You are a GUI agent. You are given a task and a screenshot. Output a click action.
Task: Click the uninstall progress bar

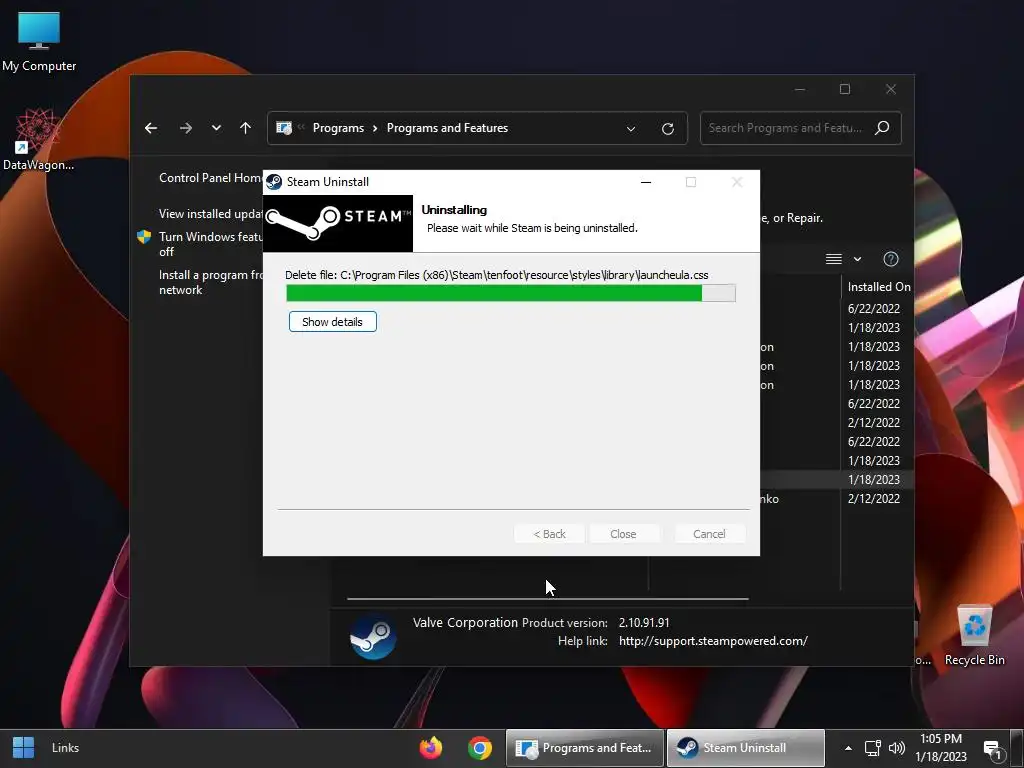coord(511,293)
